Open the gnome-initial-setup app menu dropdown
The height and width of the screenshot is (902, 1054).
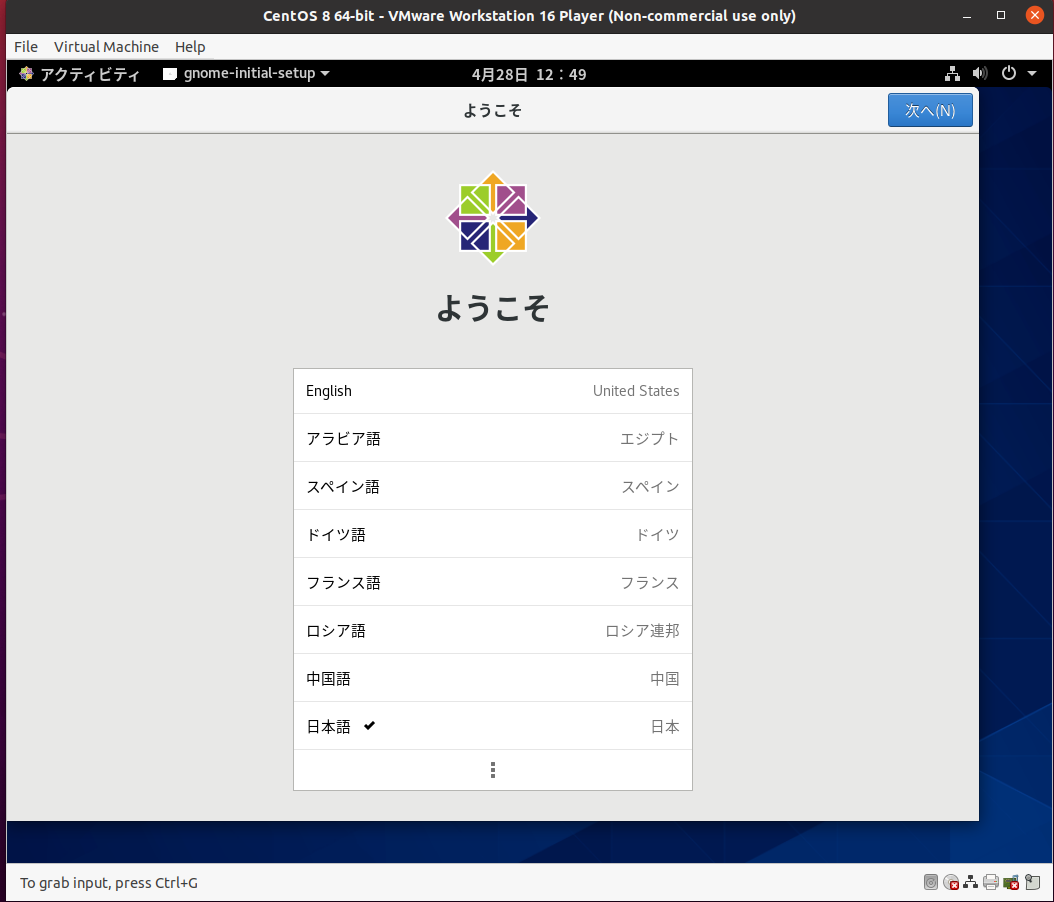tap(246, 74)
